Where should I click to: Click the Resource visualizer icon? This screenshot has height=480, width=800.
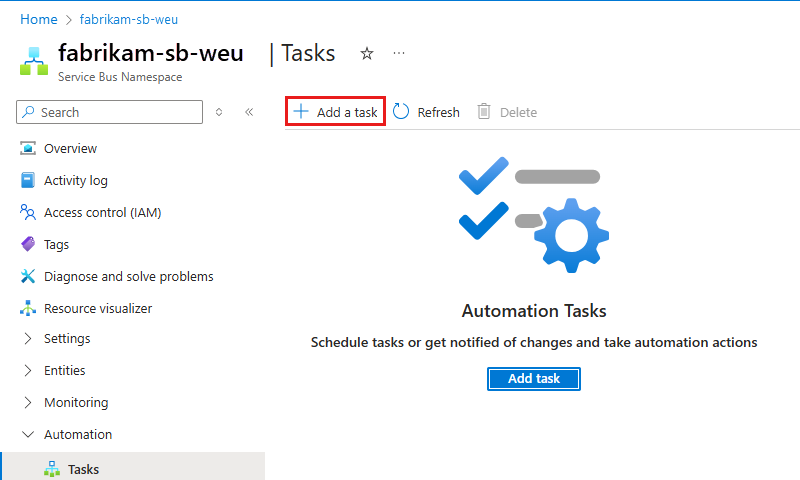[x=28, y=309]
